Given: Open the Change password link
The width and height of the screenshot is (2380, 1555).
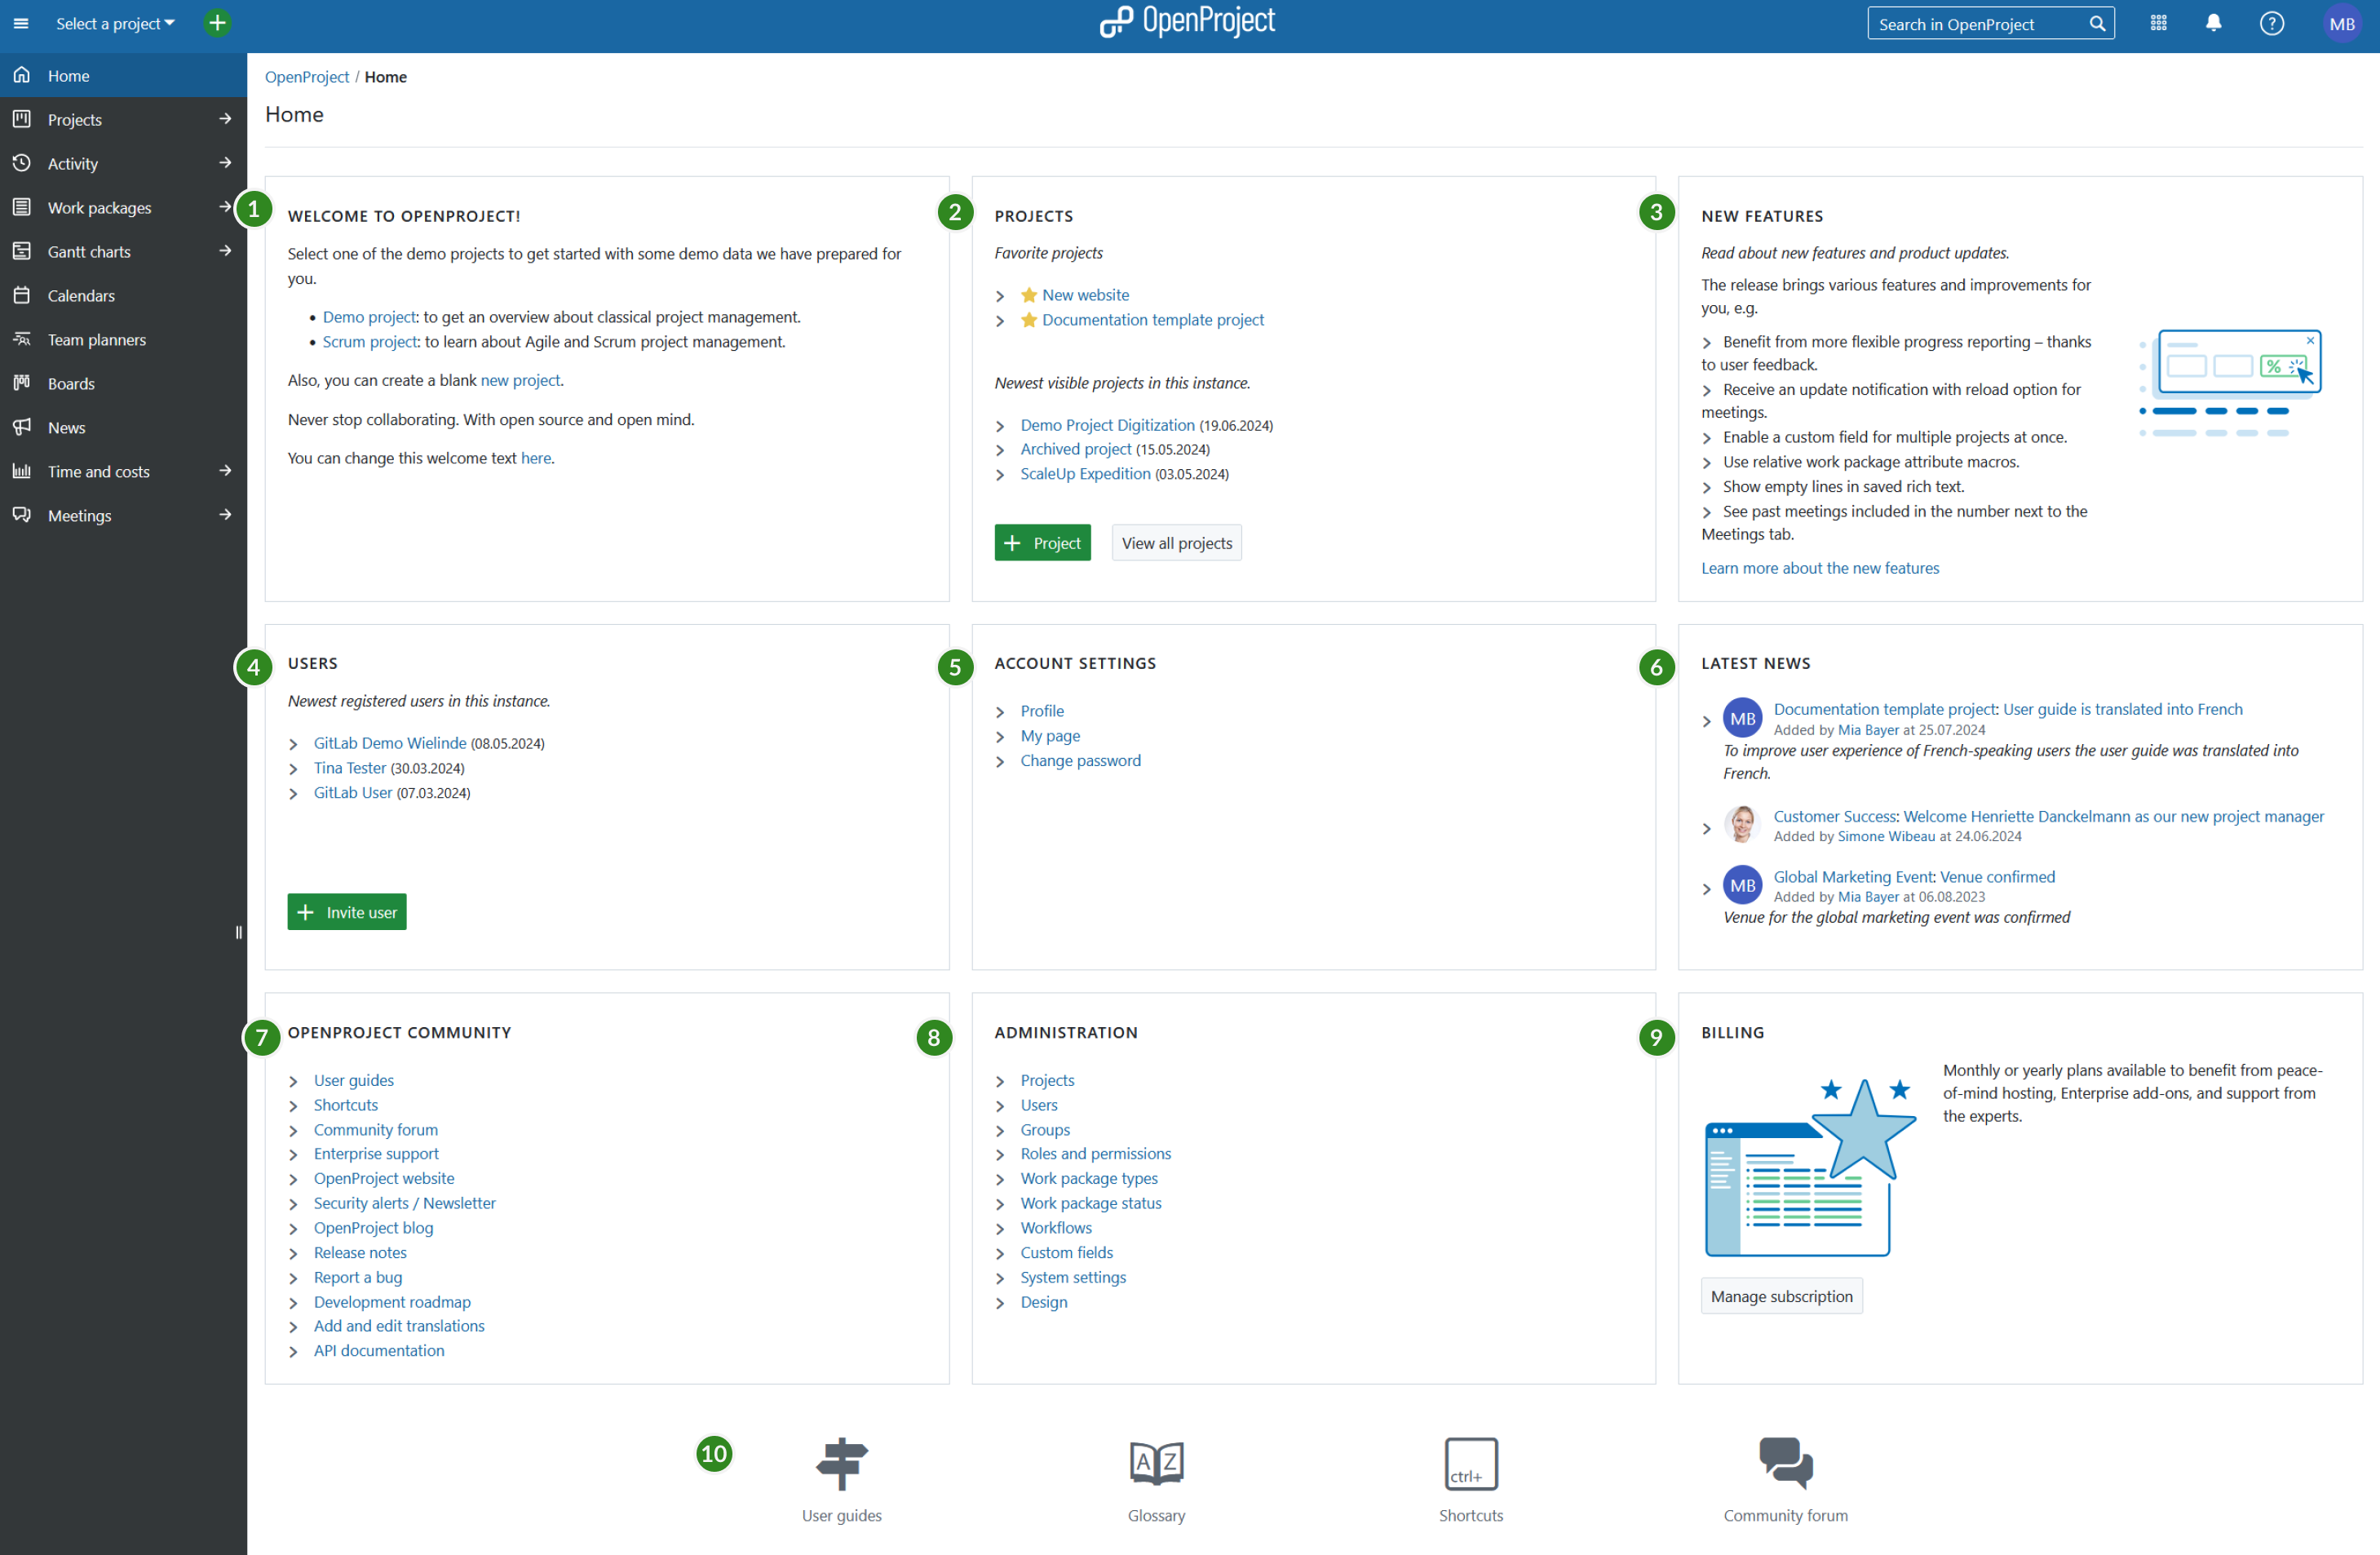Looking at the screenshot, I should [1080, 761].
